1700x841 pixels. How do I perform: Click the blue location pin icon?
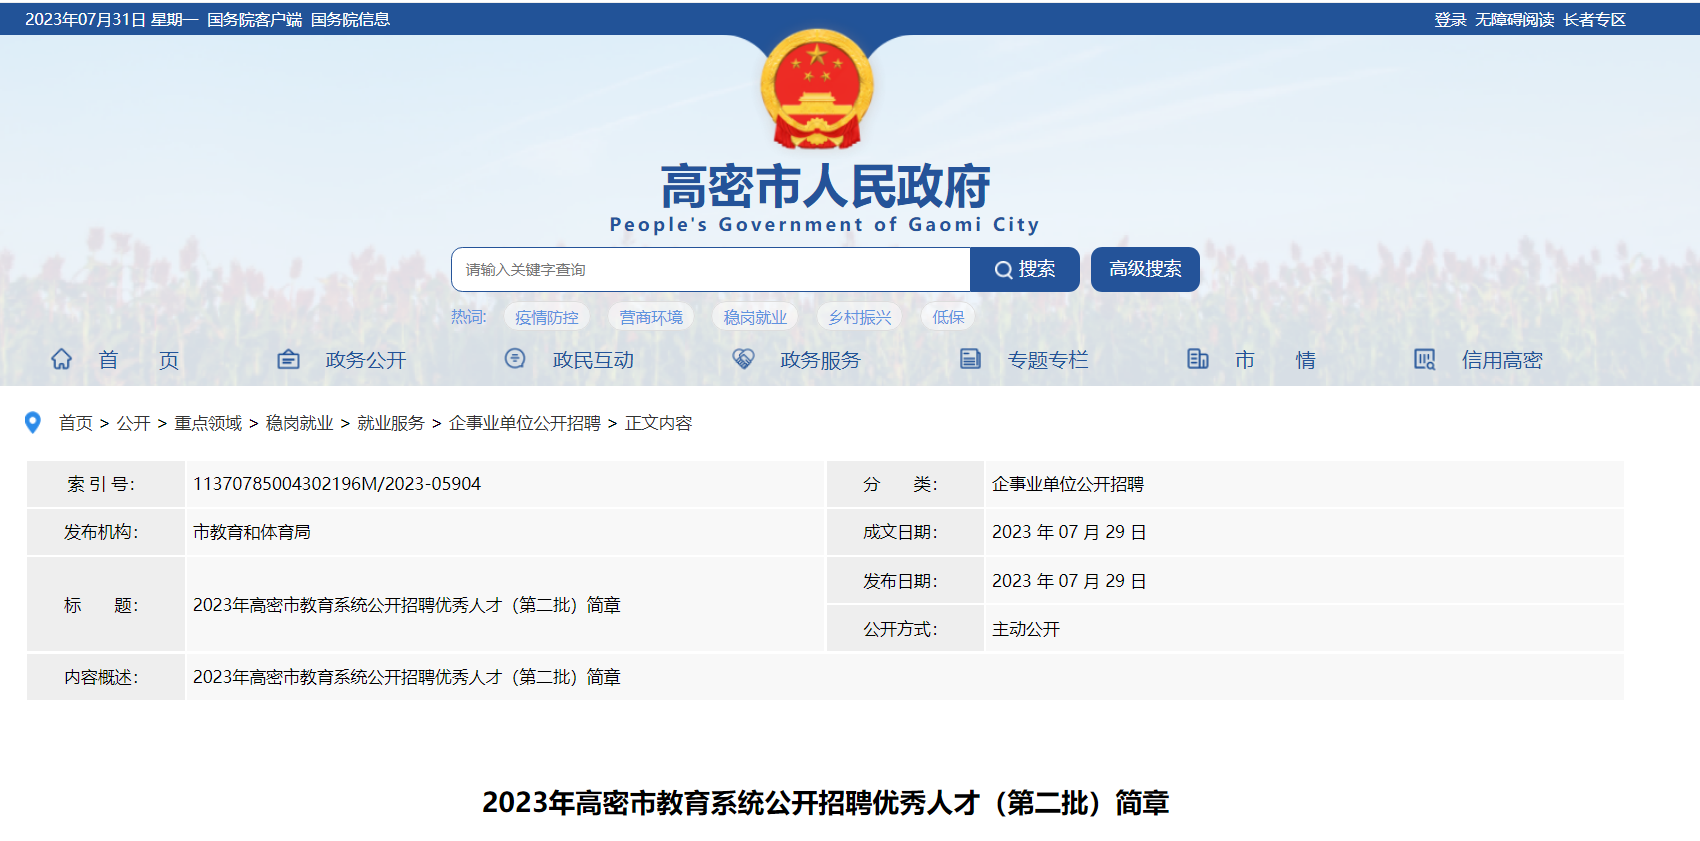pyautogui.click(x=33, y=423)
